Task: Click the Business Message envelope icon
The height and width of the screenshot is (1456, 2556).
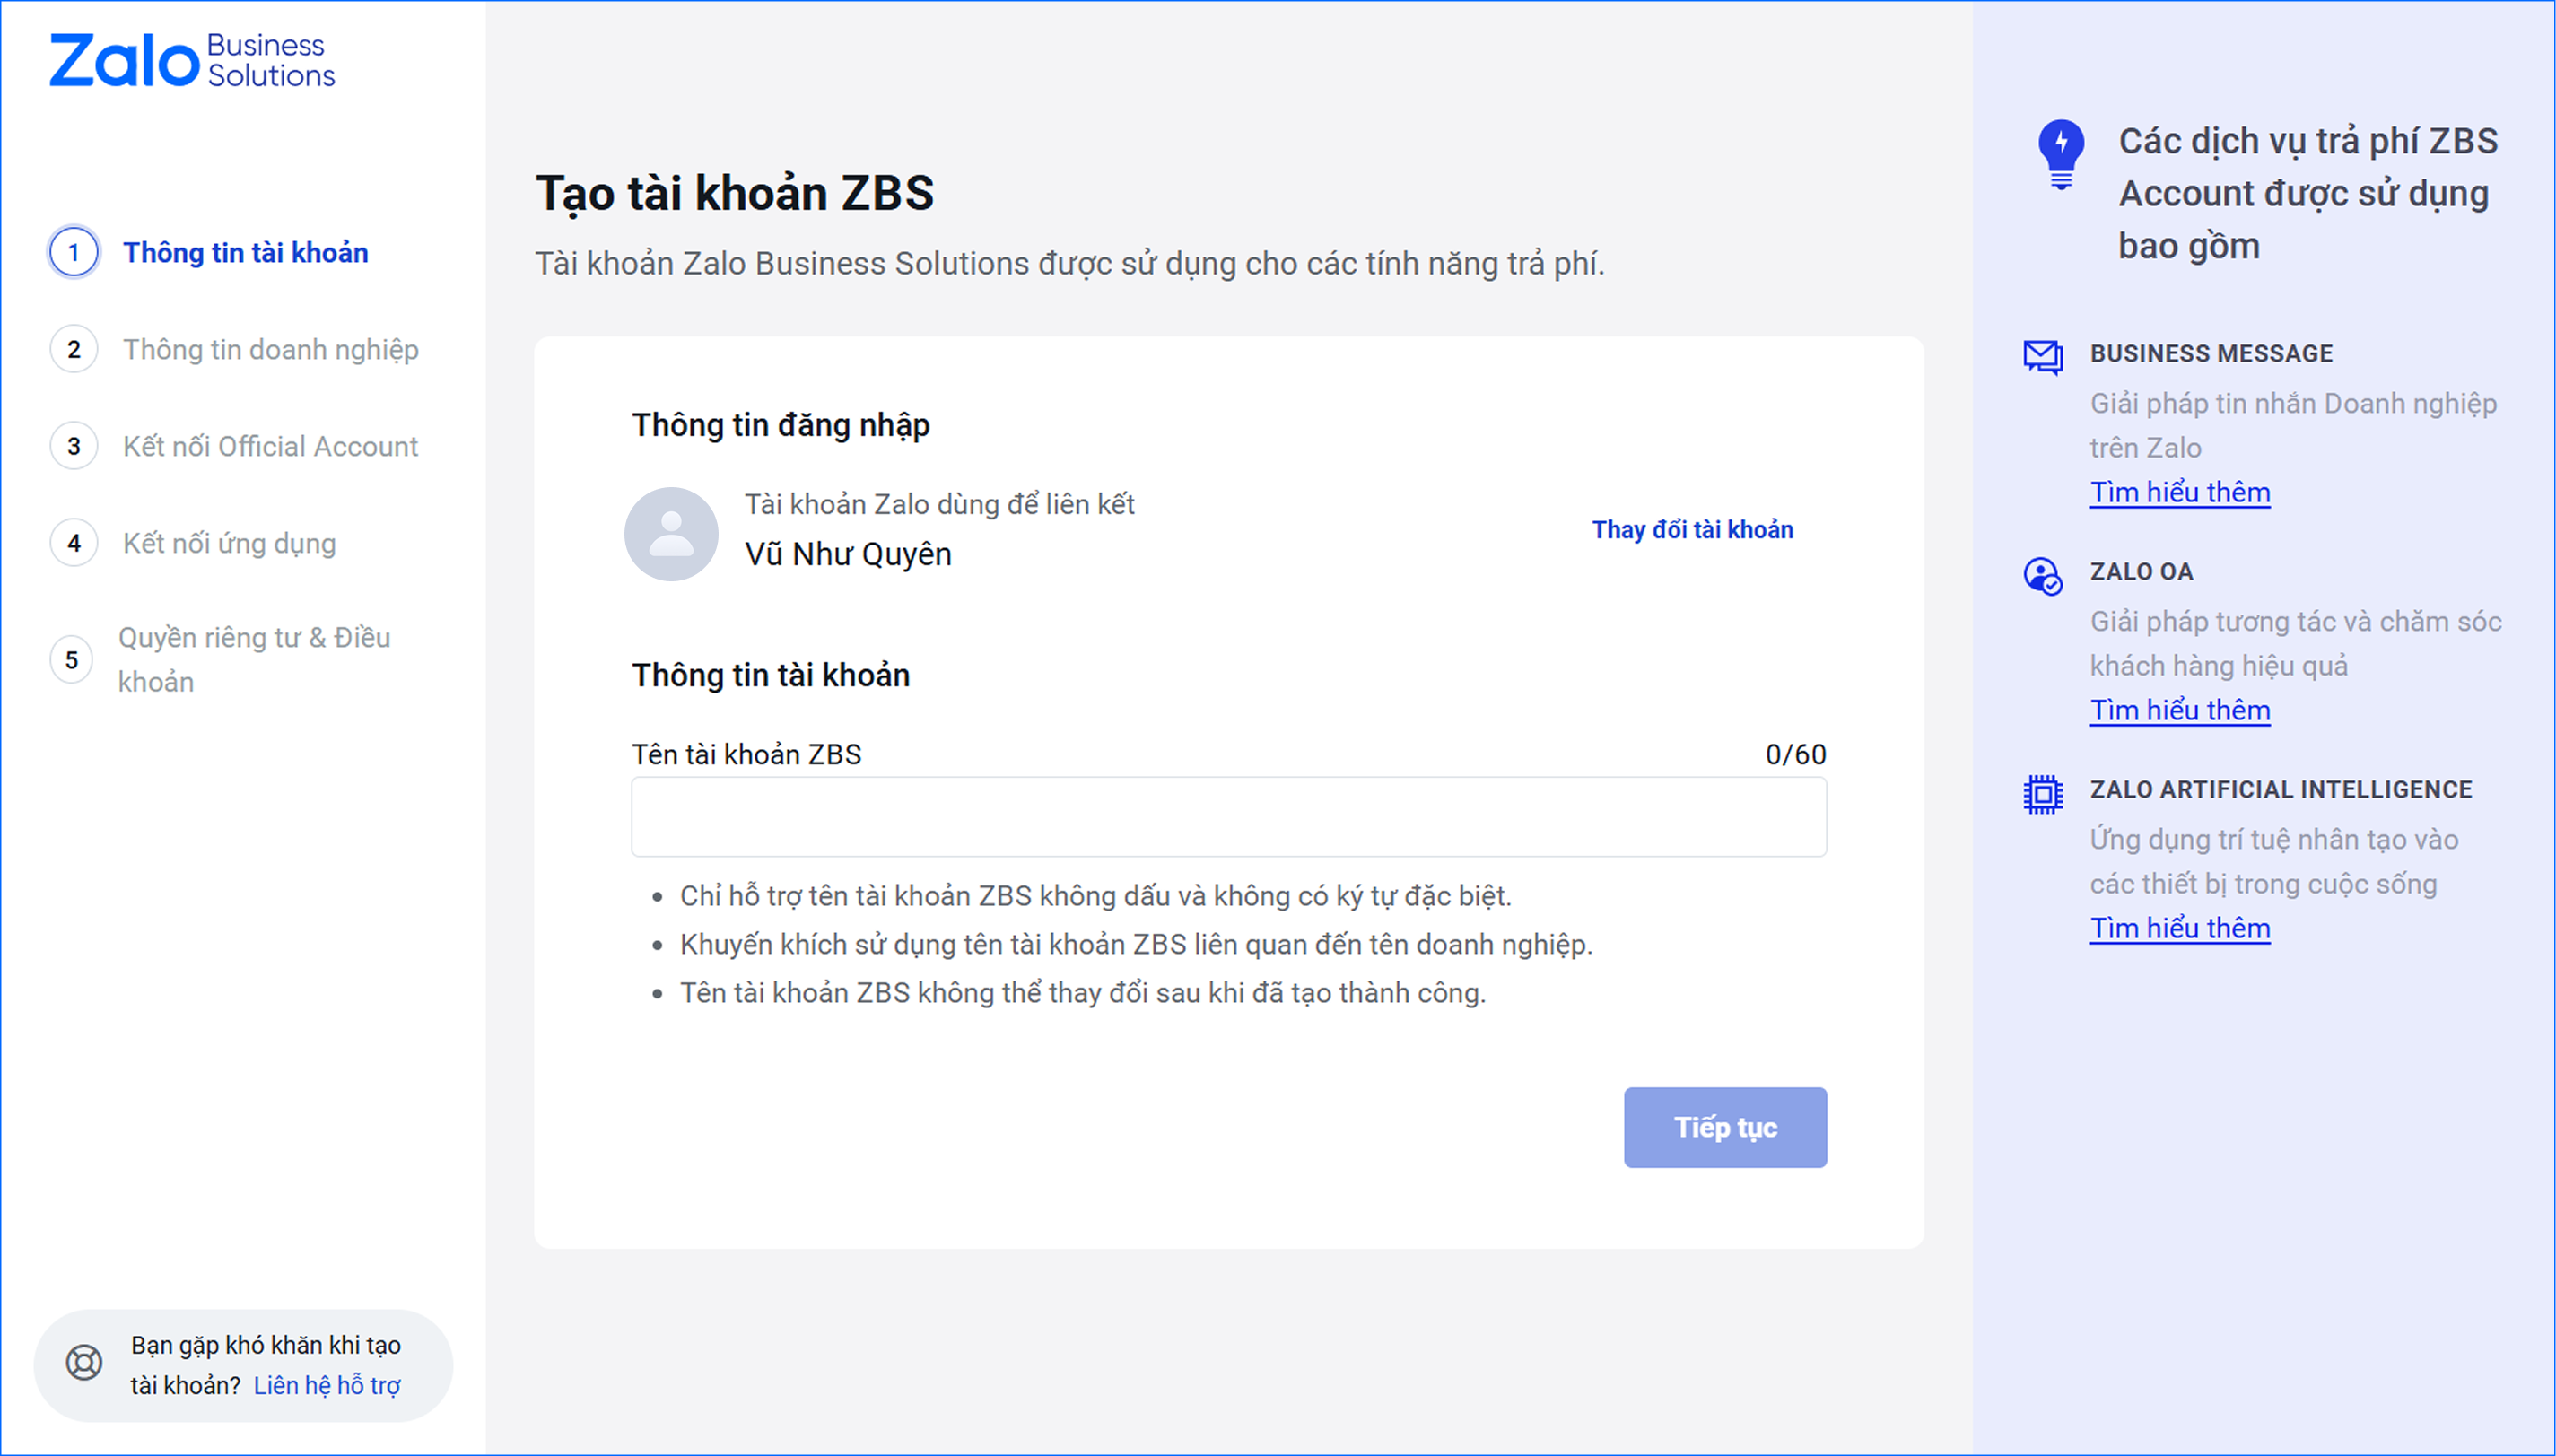Action: tap(2042, 356)
